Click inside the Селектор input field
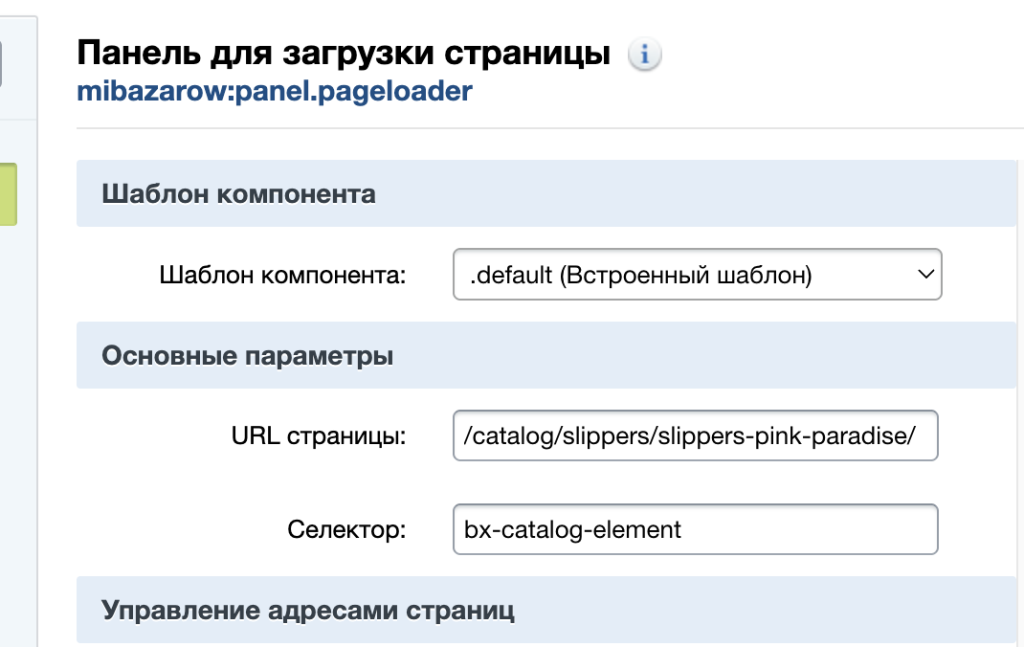The width and height of the screenshot is (1024, 647). tap(697, 529)
